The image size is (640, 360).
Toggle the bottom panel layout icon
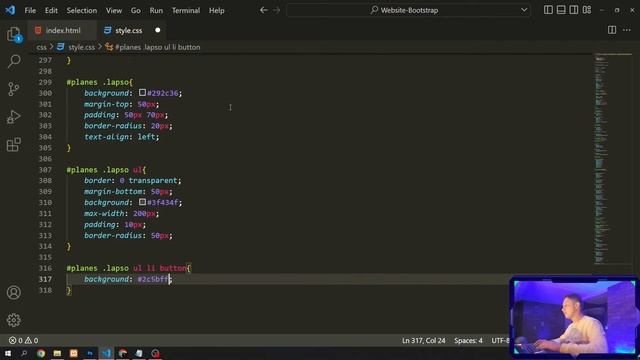(561, 10)
